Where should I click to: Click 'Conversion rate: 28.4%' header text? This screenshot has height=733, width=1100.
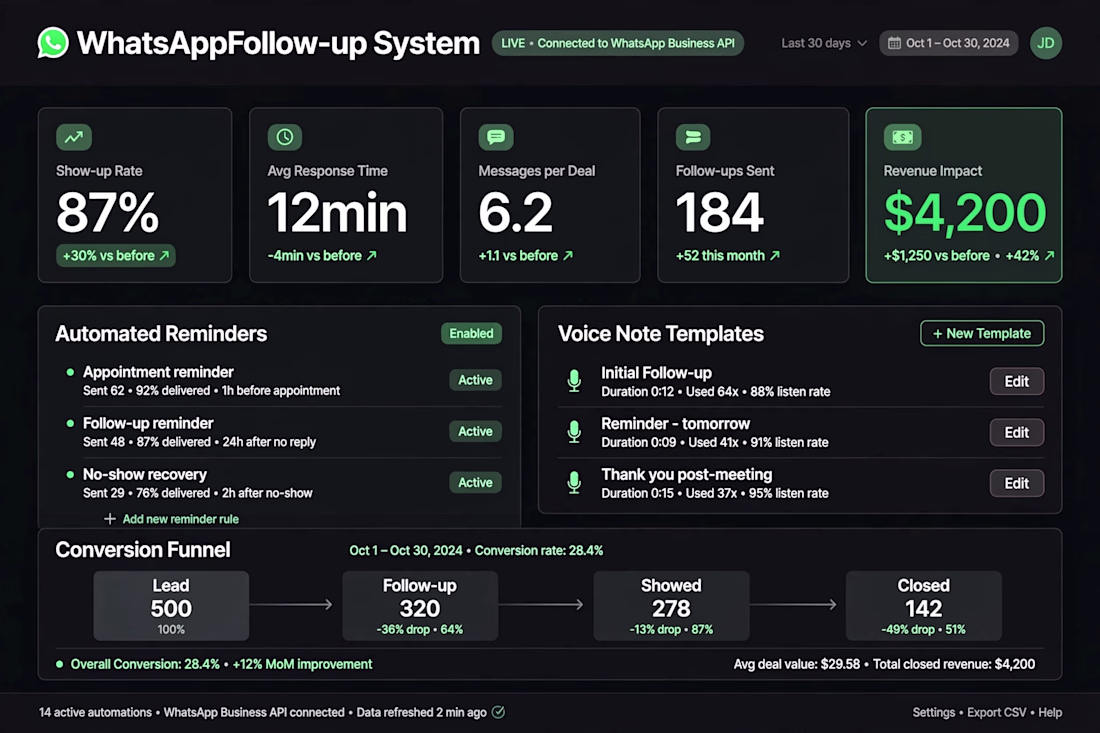tap(539, 551)
